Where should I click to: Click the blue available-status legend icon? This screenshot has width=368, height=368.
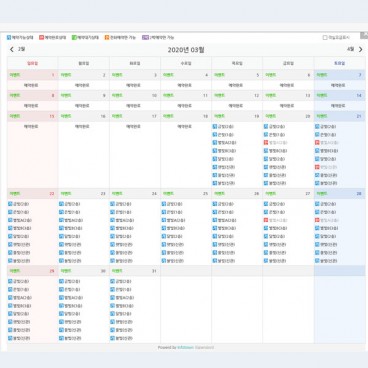coord(9,38)
